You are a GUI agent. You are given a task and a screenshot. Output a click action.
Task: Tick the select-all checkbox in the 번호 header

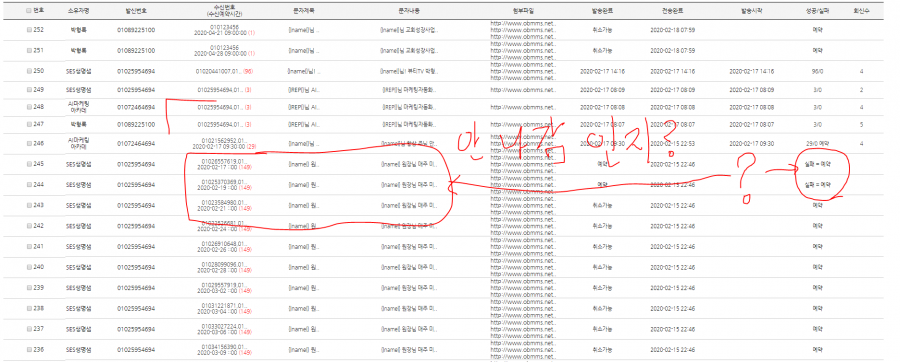29,11
